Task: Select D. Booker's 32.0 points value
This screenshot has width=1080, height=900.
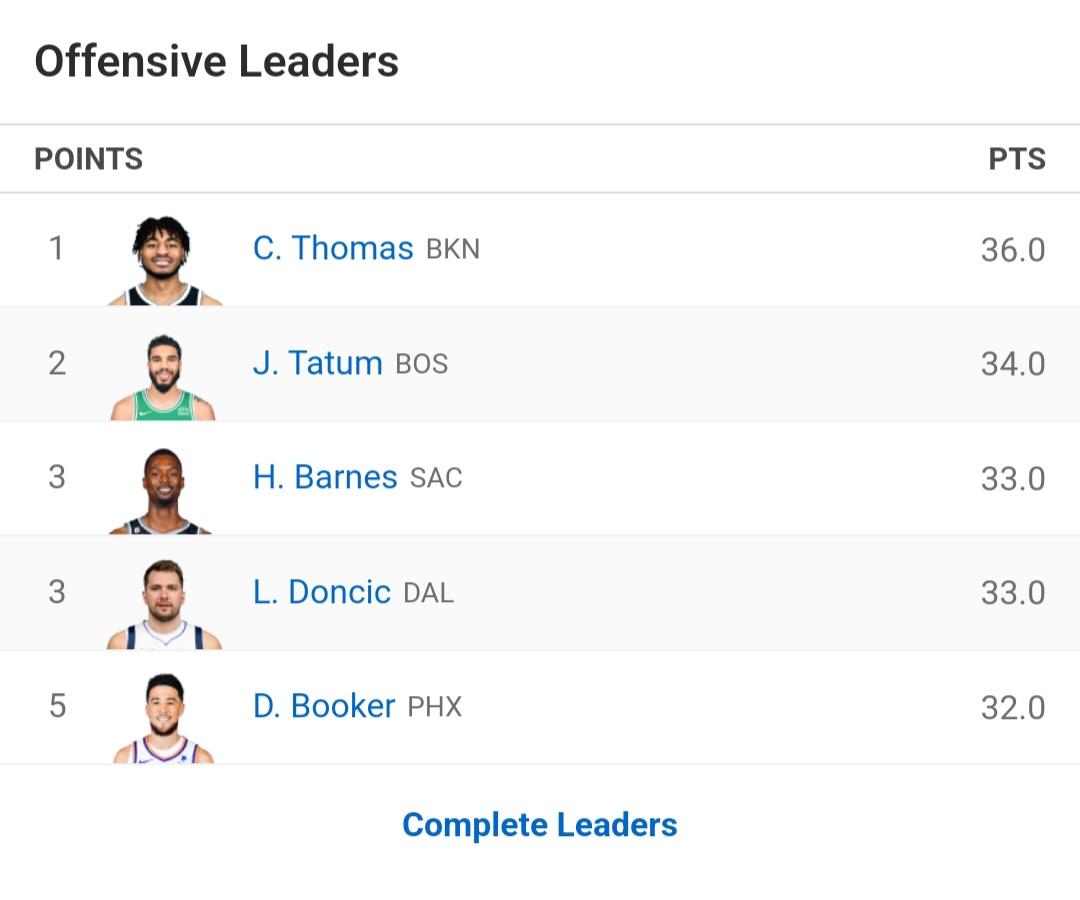Action: (x=1012, y=708)
